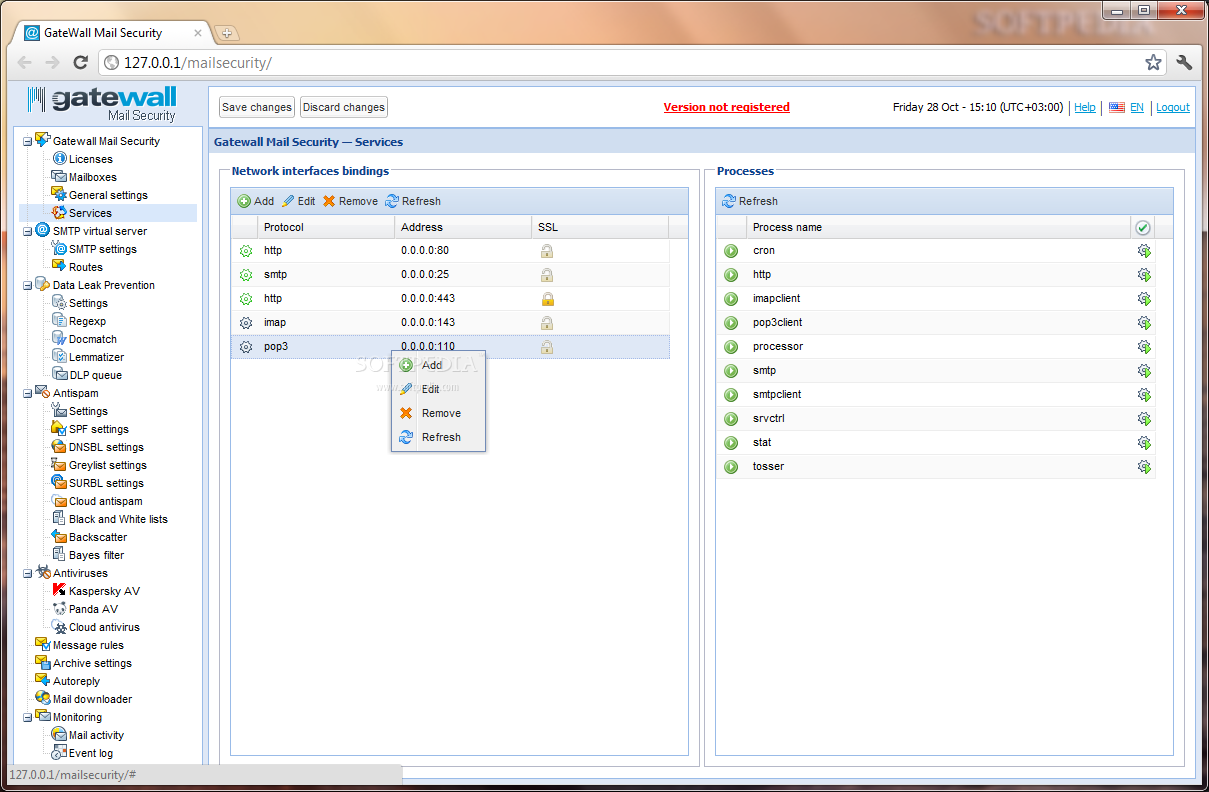The image size is (1209, 792).
Task: Click Add in the bindings toolbar
Action: click(256, 201)
